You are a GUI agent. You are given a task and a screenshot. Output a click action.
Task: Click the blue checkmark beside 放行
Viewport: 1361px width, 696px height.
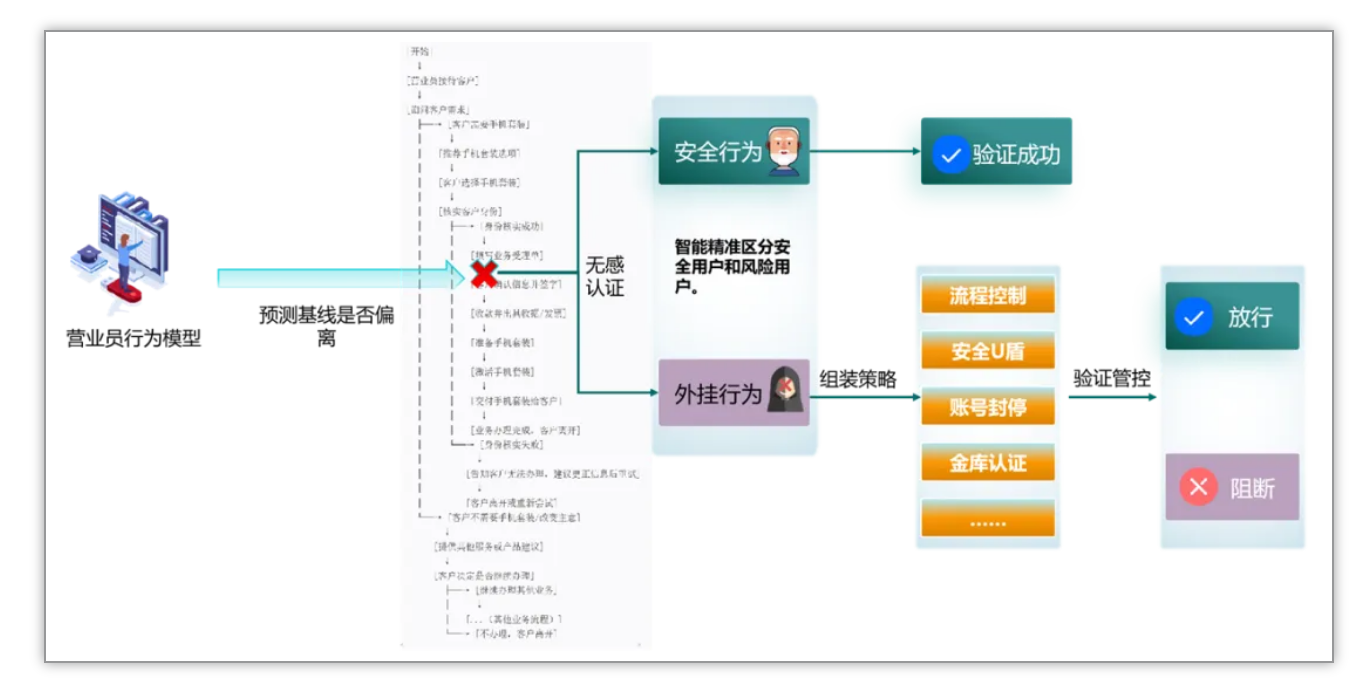pos(1191,318)
